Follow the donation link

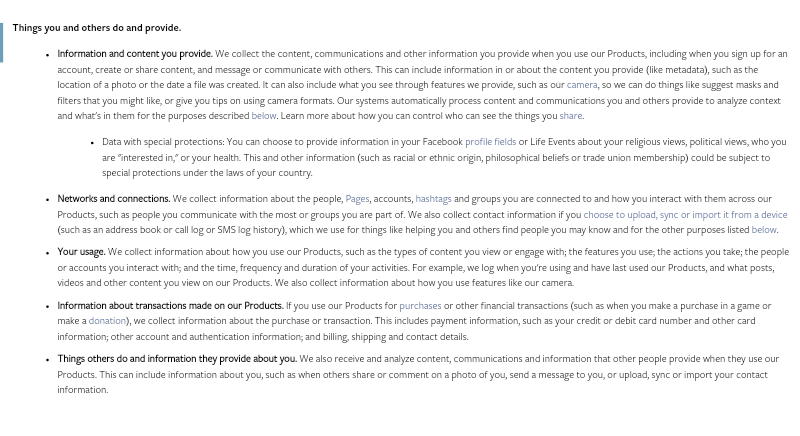pyautogui.click(x=107, y=321)
